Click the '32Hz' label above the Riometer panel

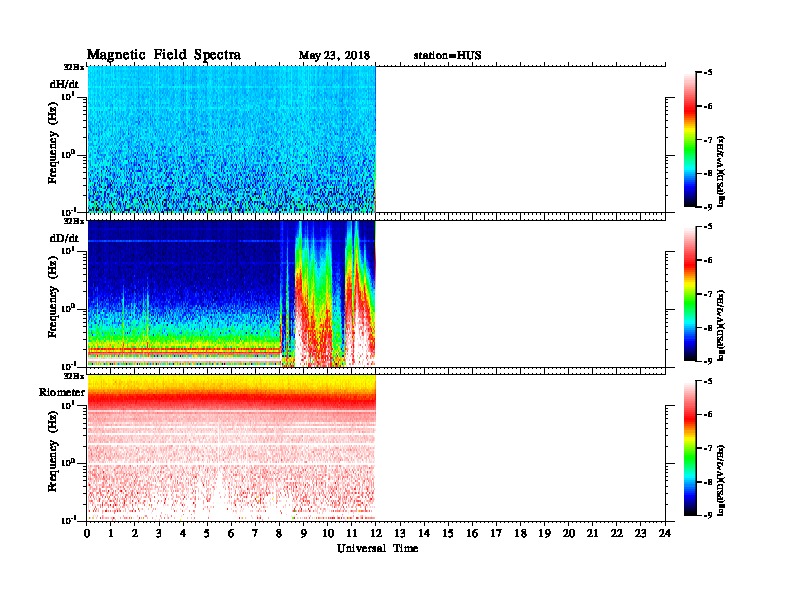pos(74,376)
